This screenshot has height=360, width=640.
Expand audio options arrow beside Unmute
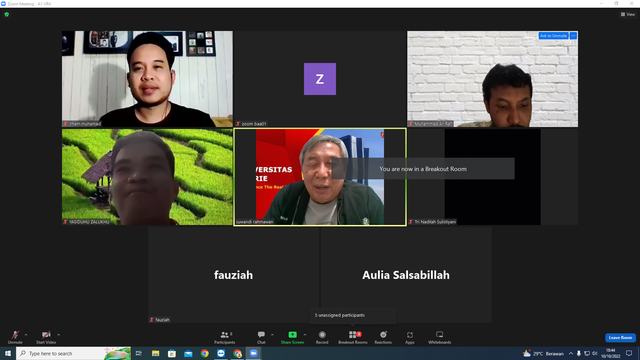click(26, 335)
